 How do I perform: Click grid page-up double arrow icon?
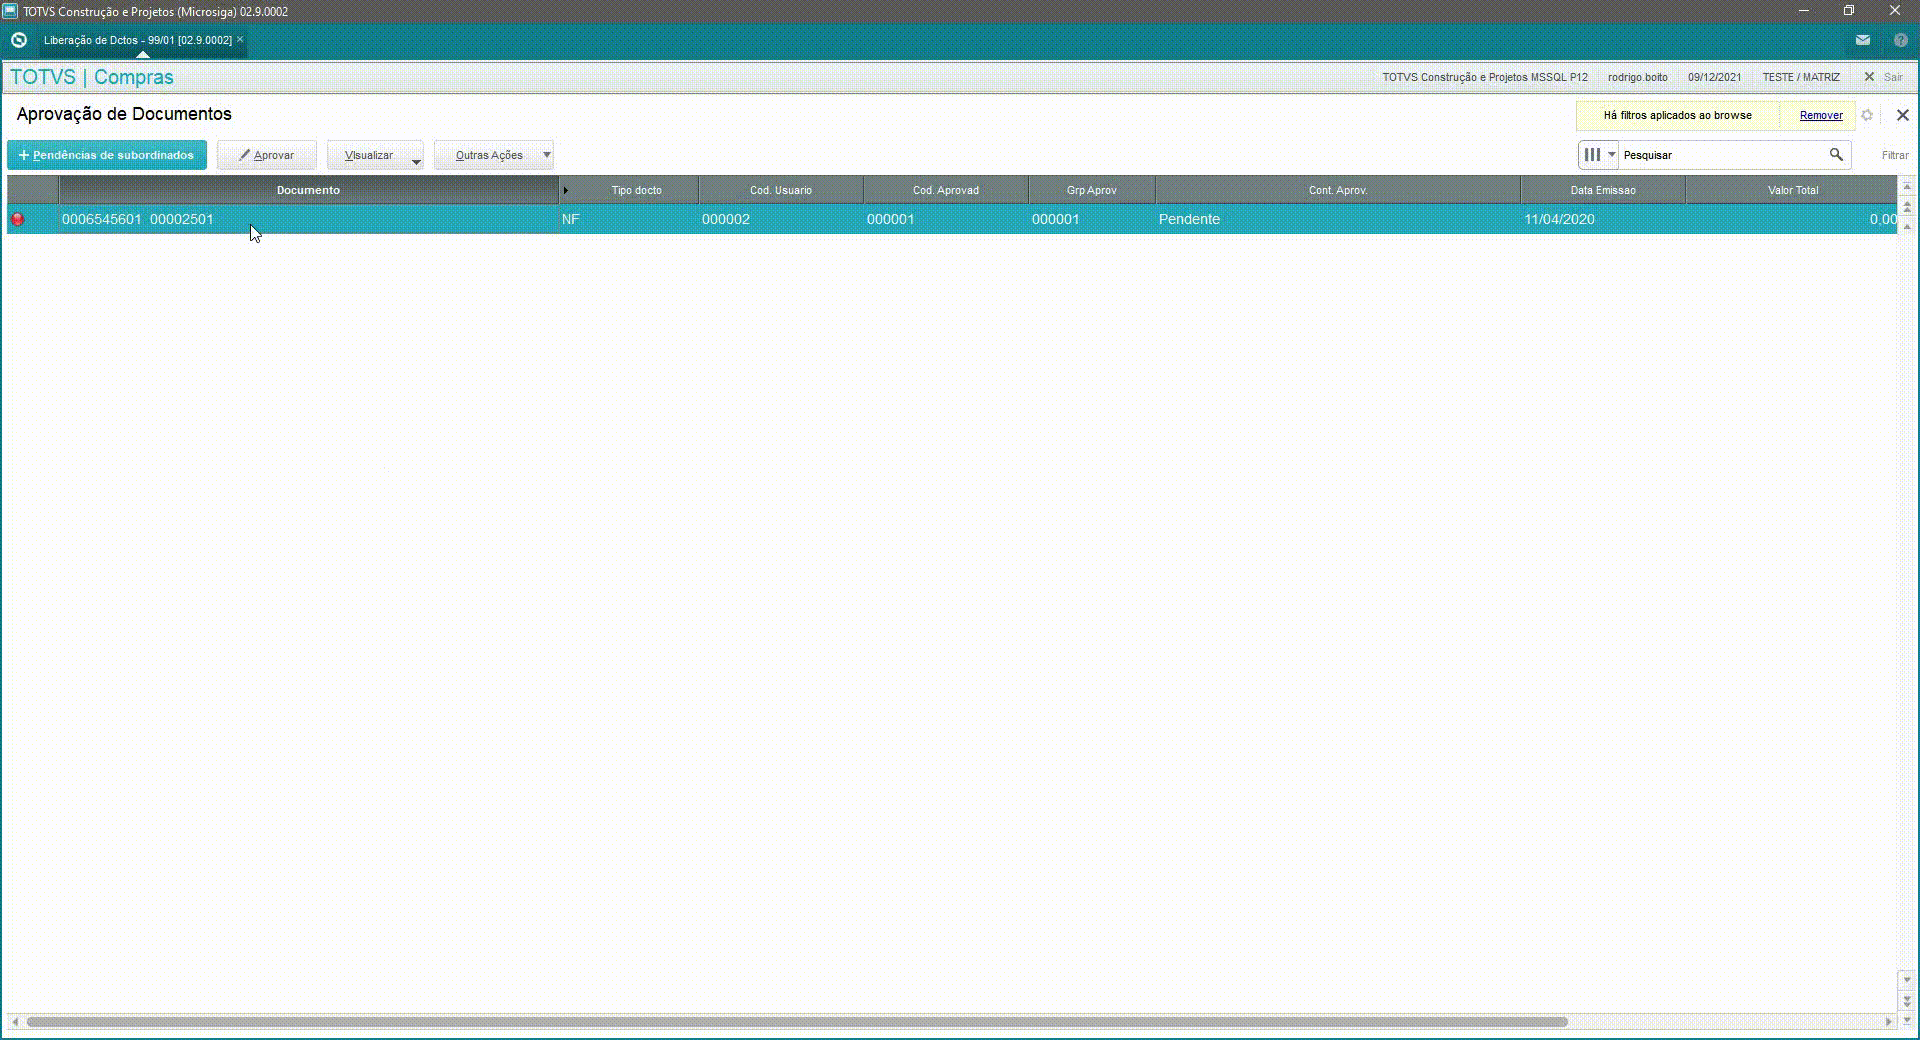(1907, 207)
